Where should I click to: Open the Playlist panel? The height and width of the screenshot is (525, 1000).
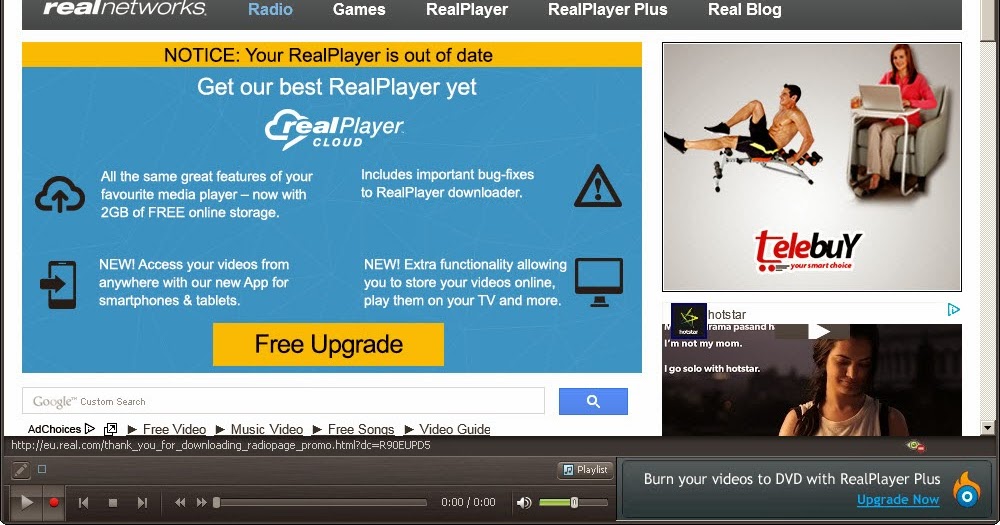coord(585,470)
